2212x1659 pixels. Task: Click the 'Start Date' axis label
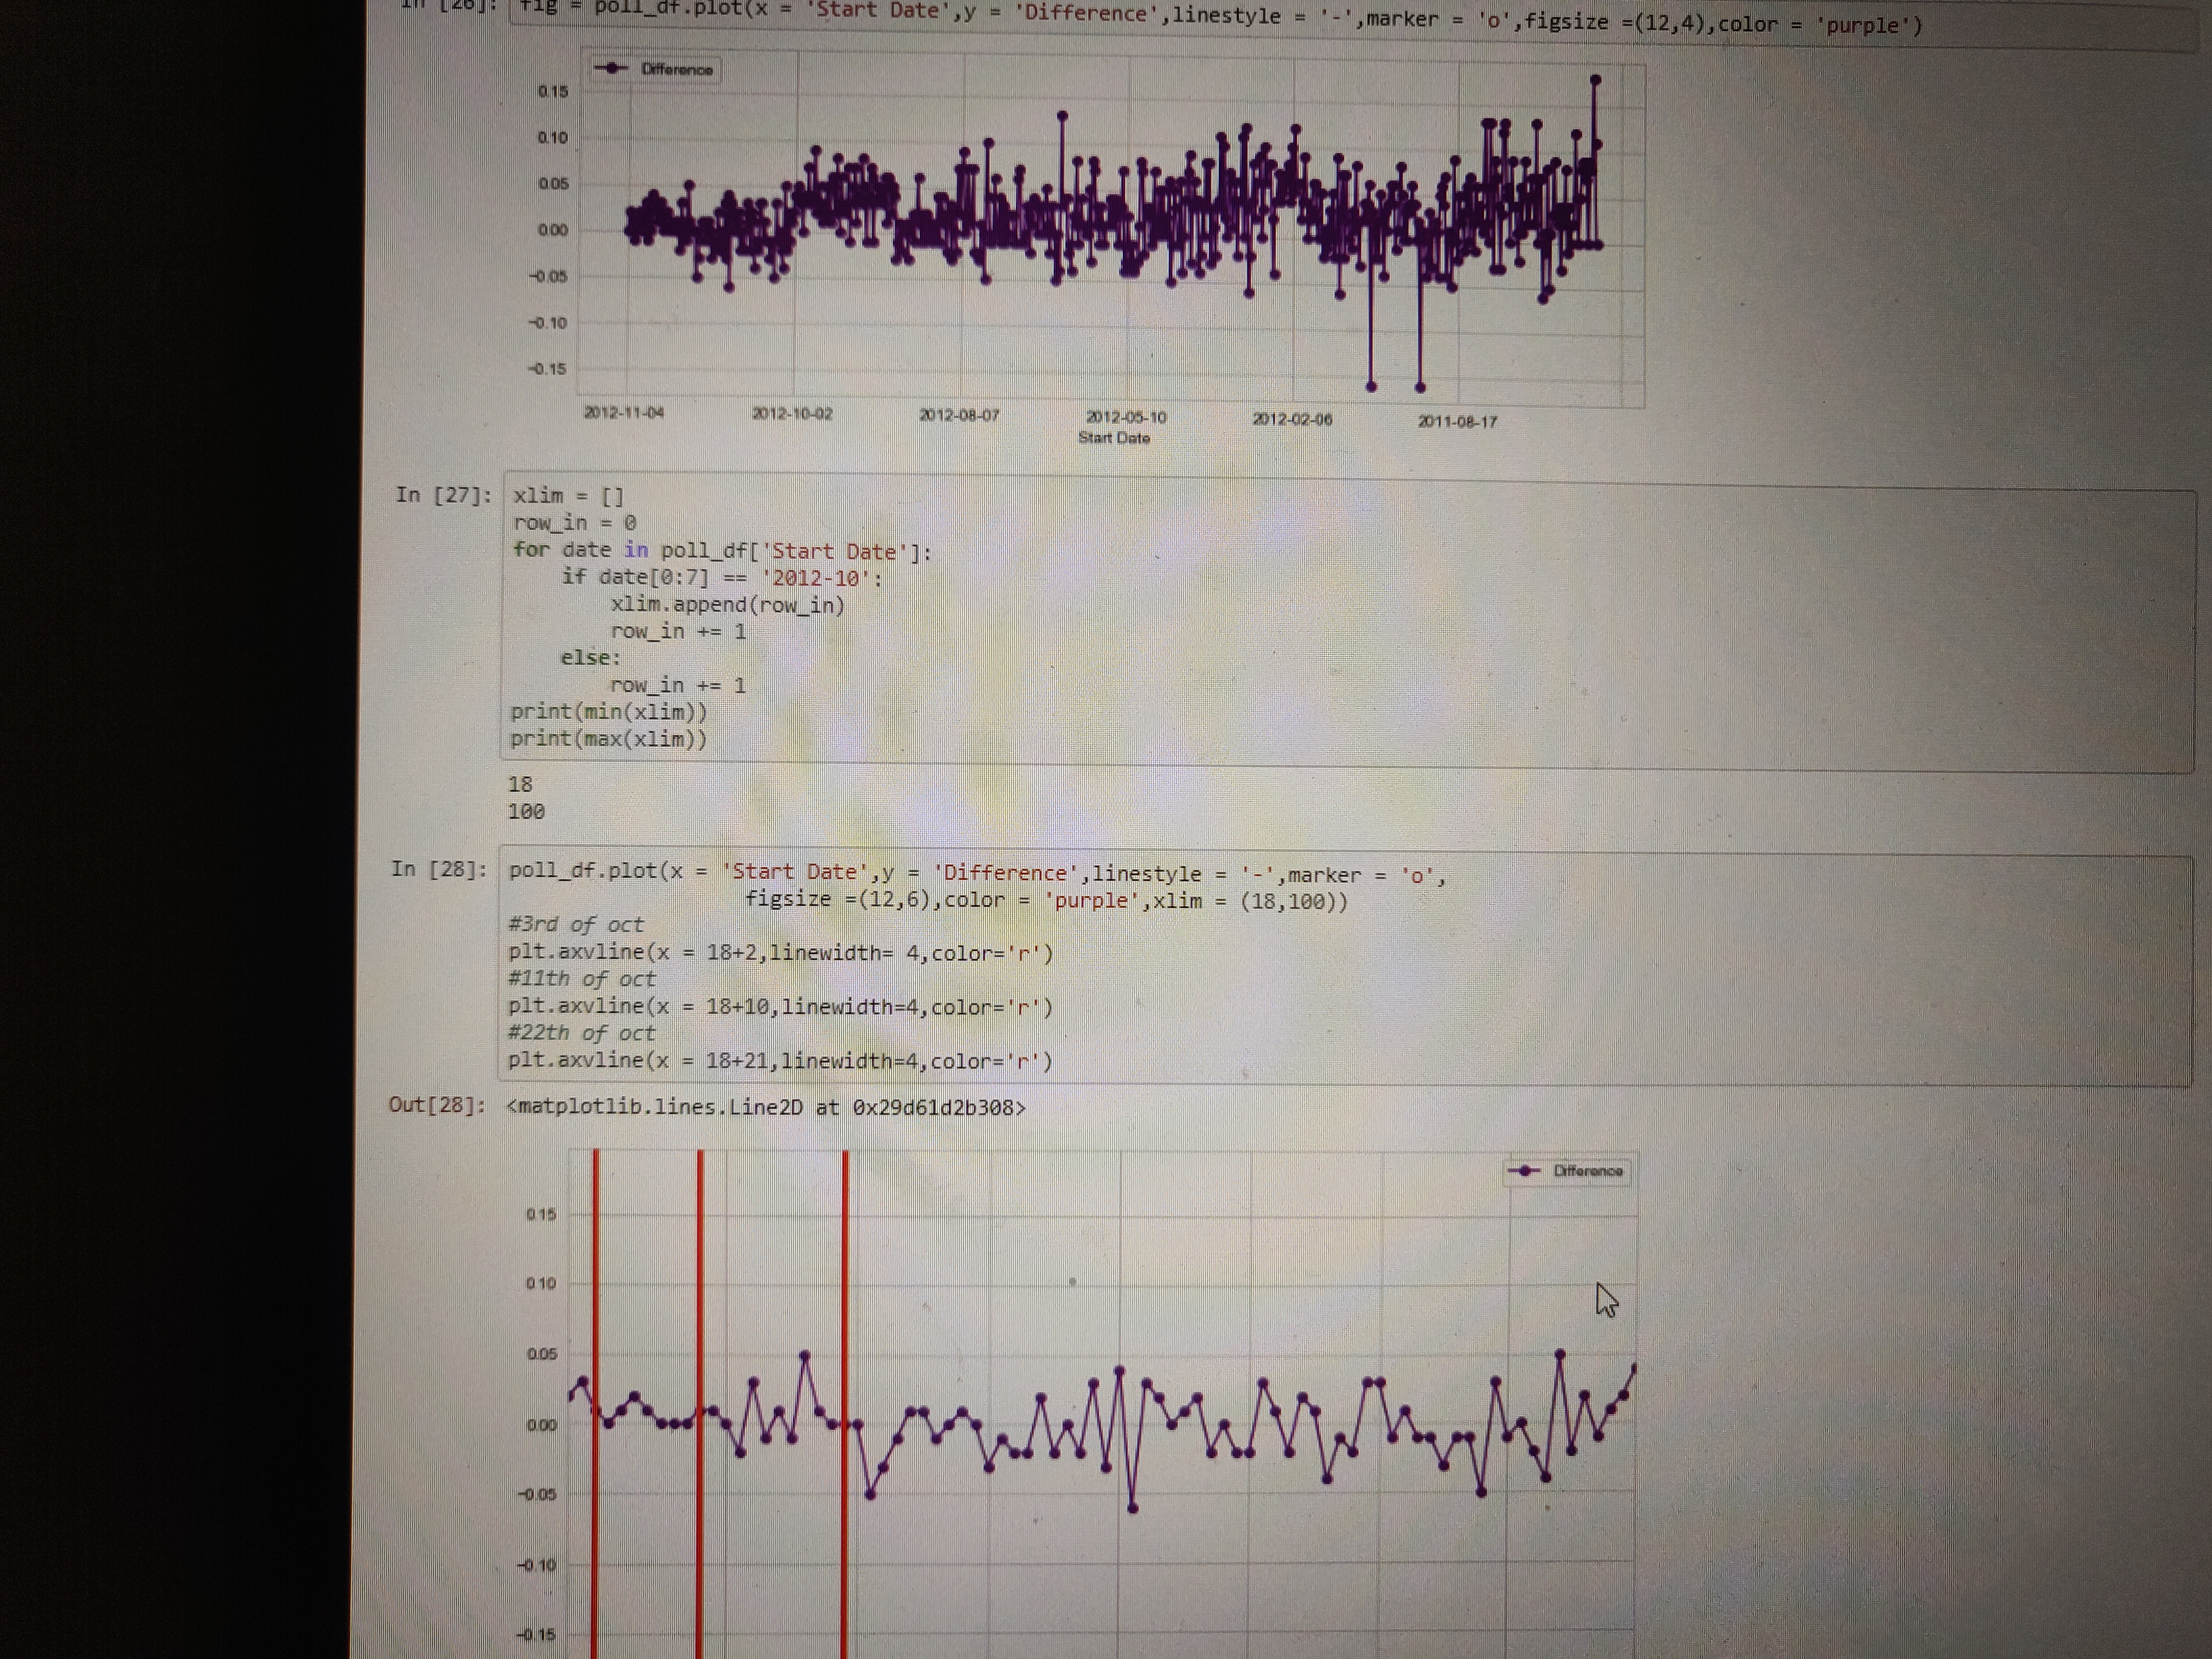click(x=1114, y=438)
